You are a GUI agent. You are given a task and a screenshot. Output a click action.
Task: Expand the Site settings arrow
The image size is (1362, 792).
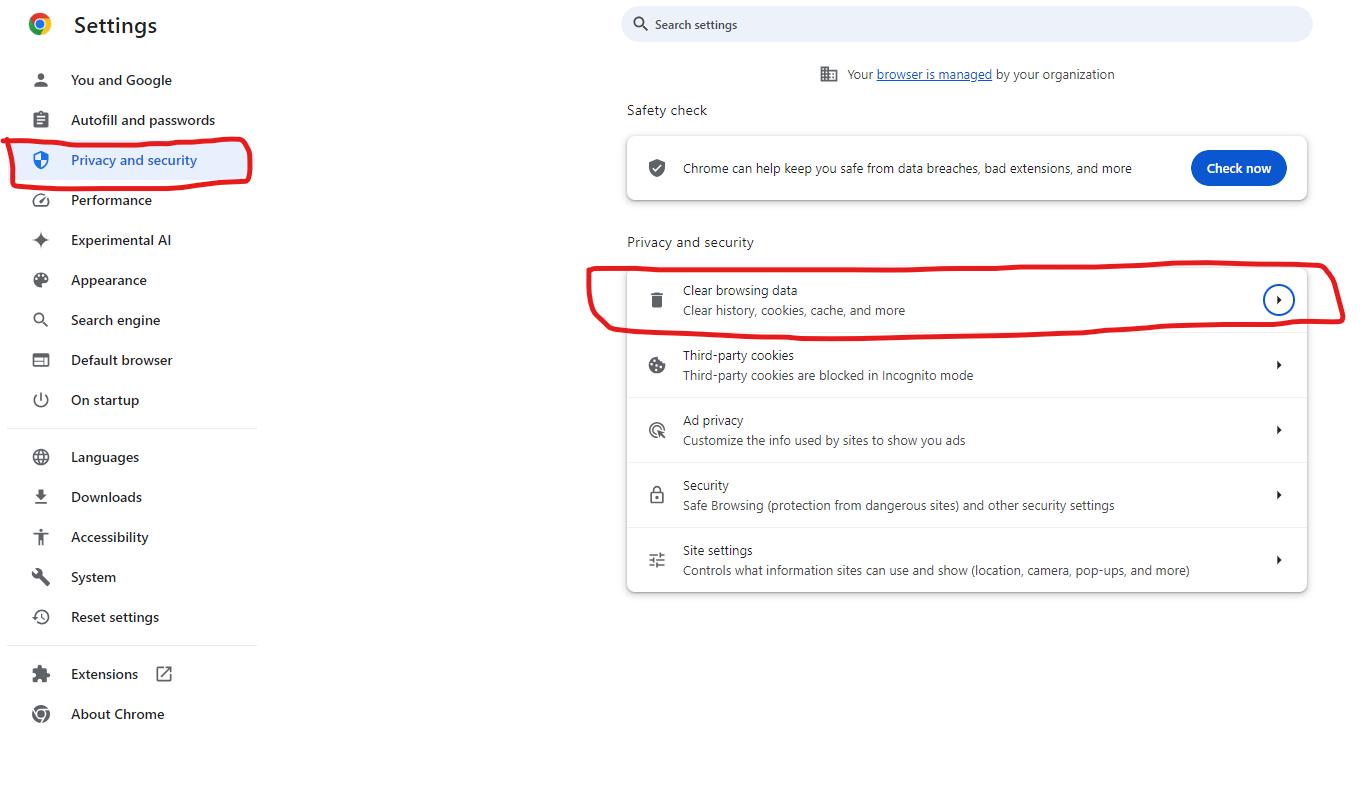coord(1278,560)
